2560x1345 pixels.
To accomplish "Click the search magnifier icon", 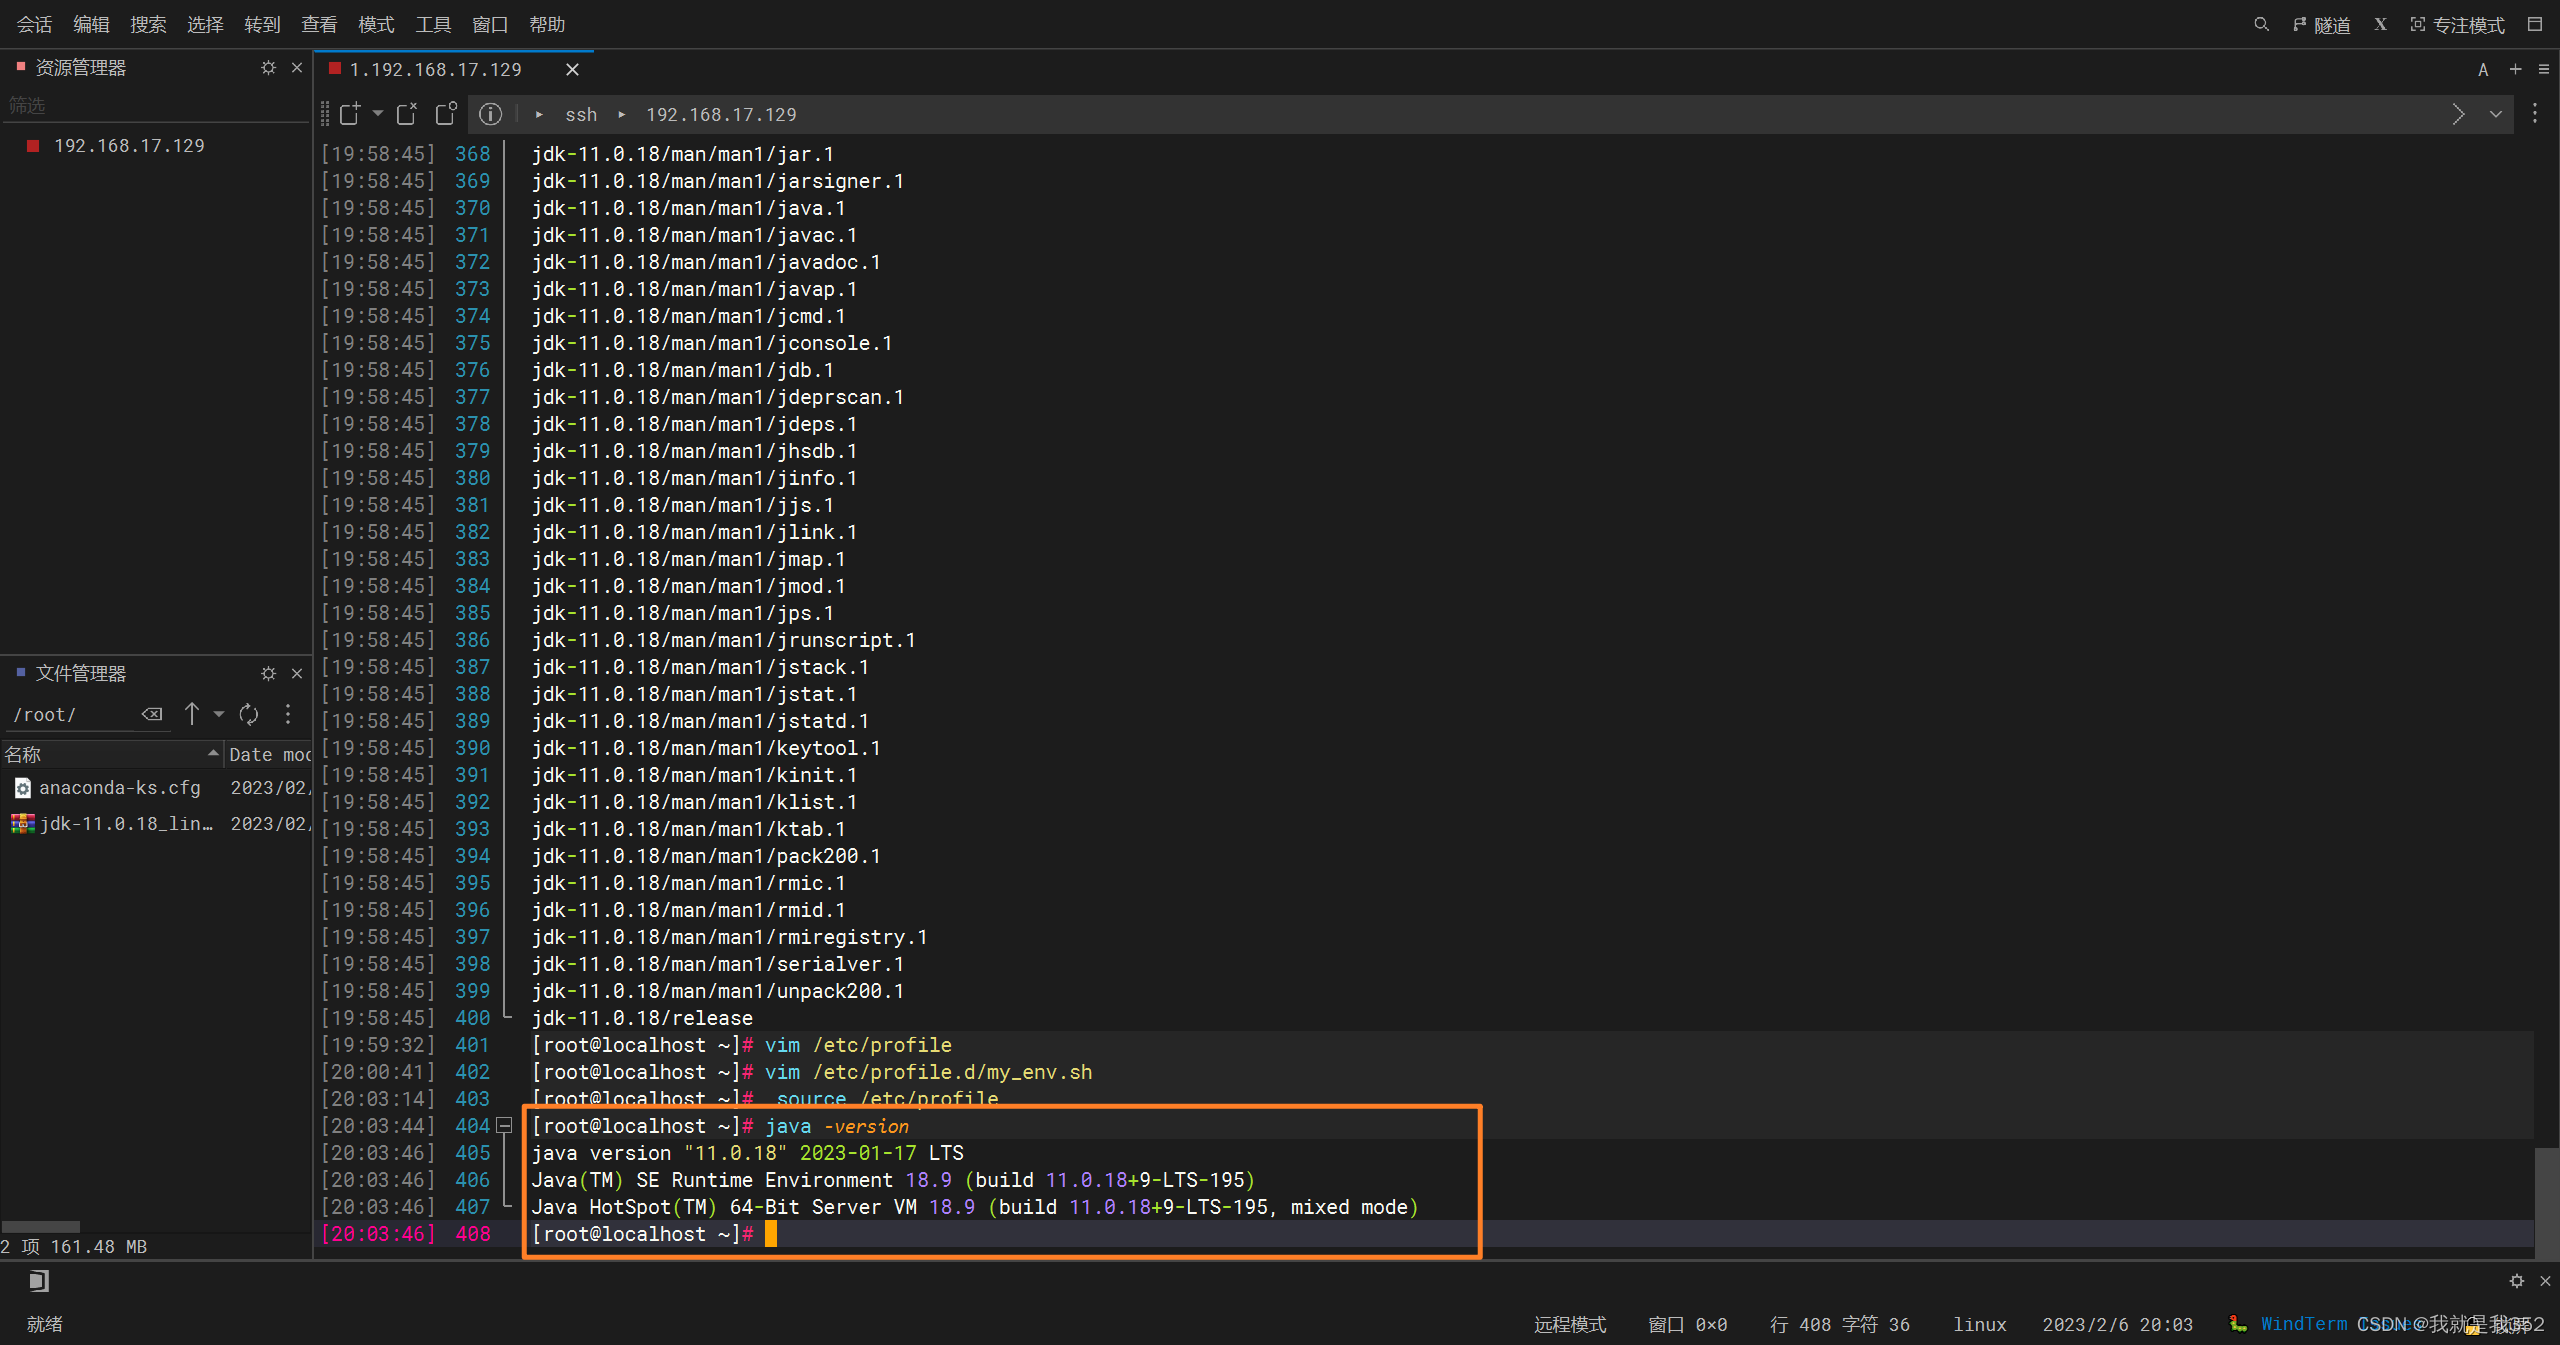I will pyautogui.click(x=2260, y=24).
